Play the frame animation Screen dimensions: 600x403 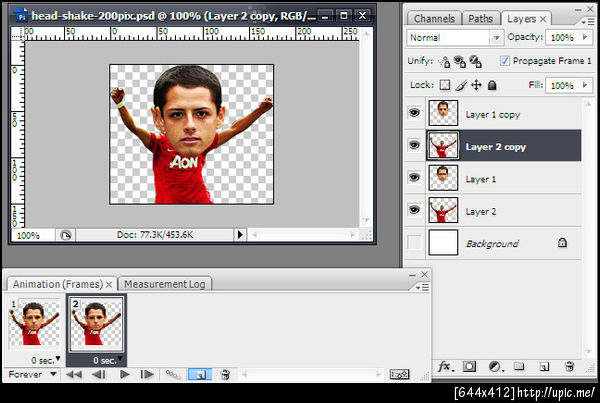tap(125, 374)
